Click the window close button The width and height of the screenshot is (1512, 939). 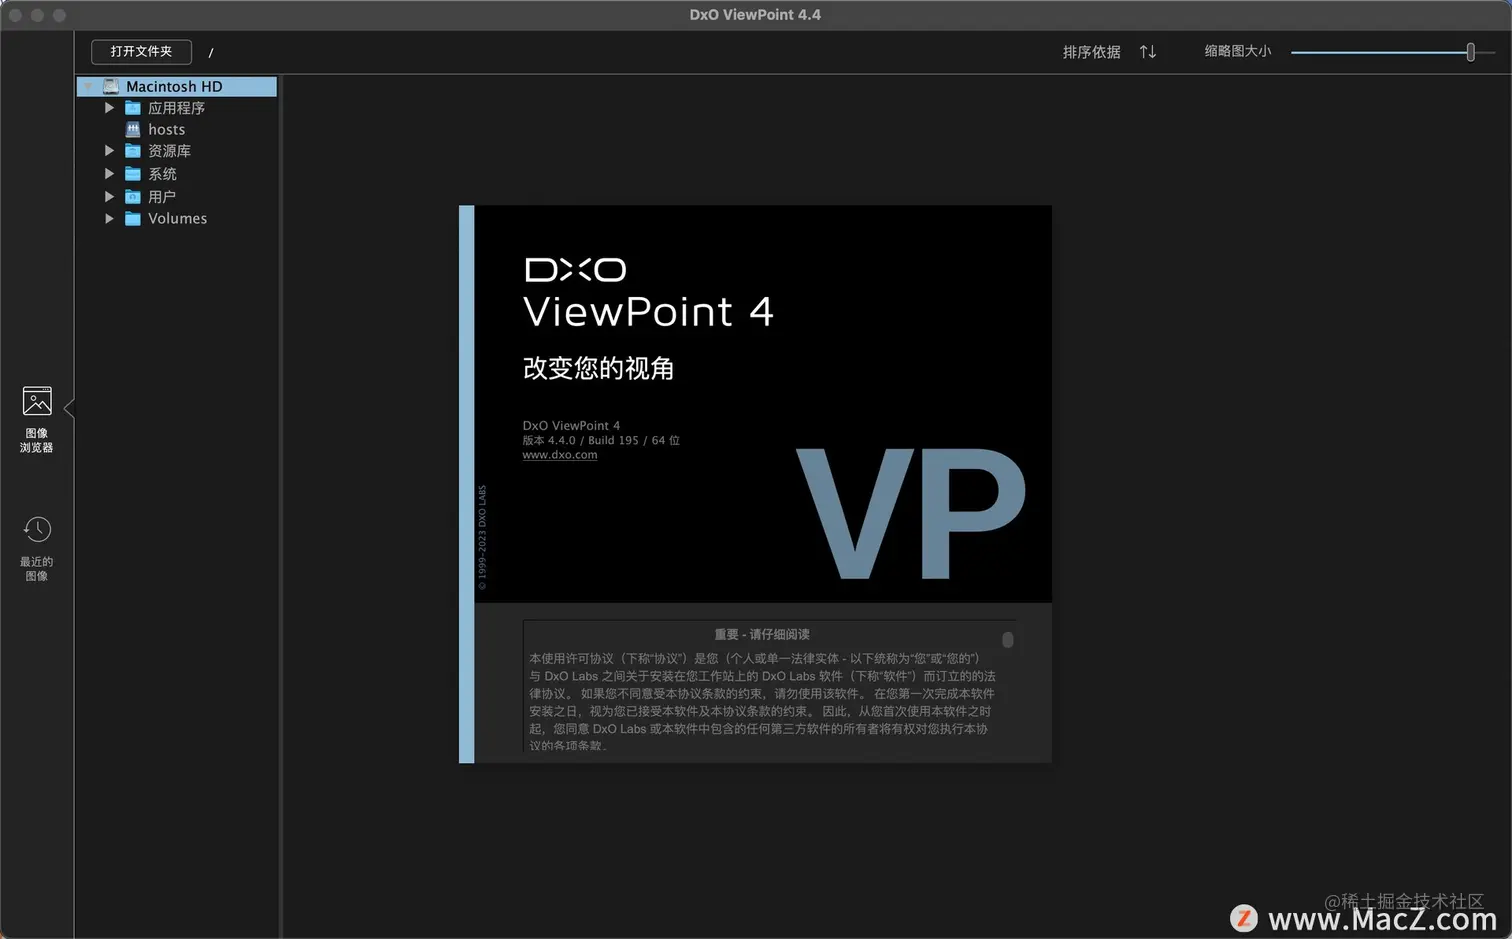pos(15,15)
